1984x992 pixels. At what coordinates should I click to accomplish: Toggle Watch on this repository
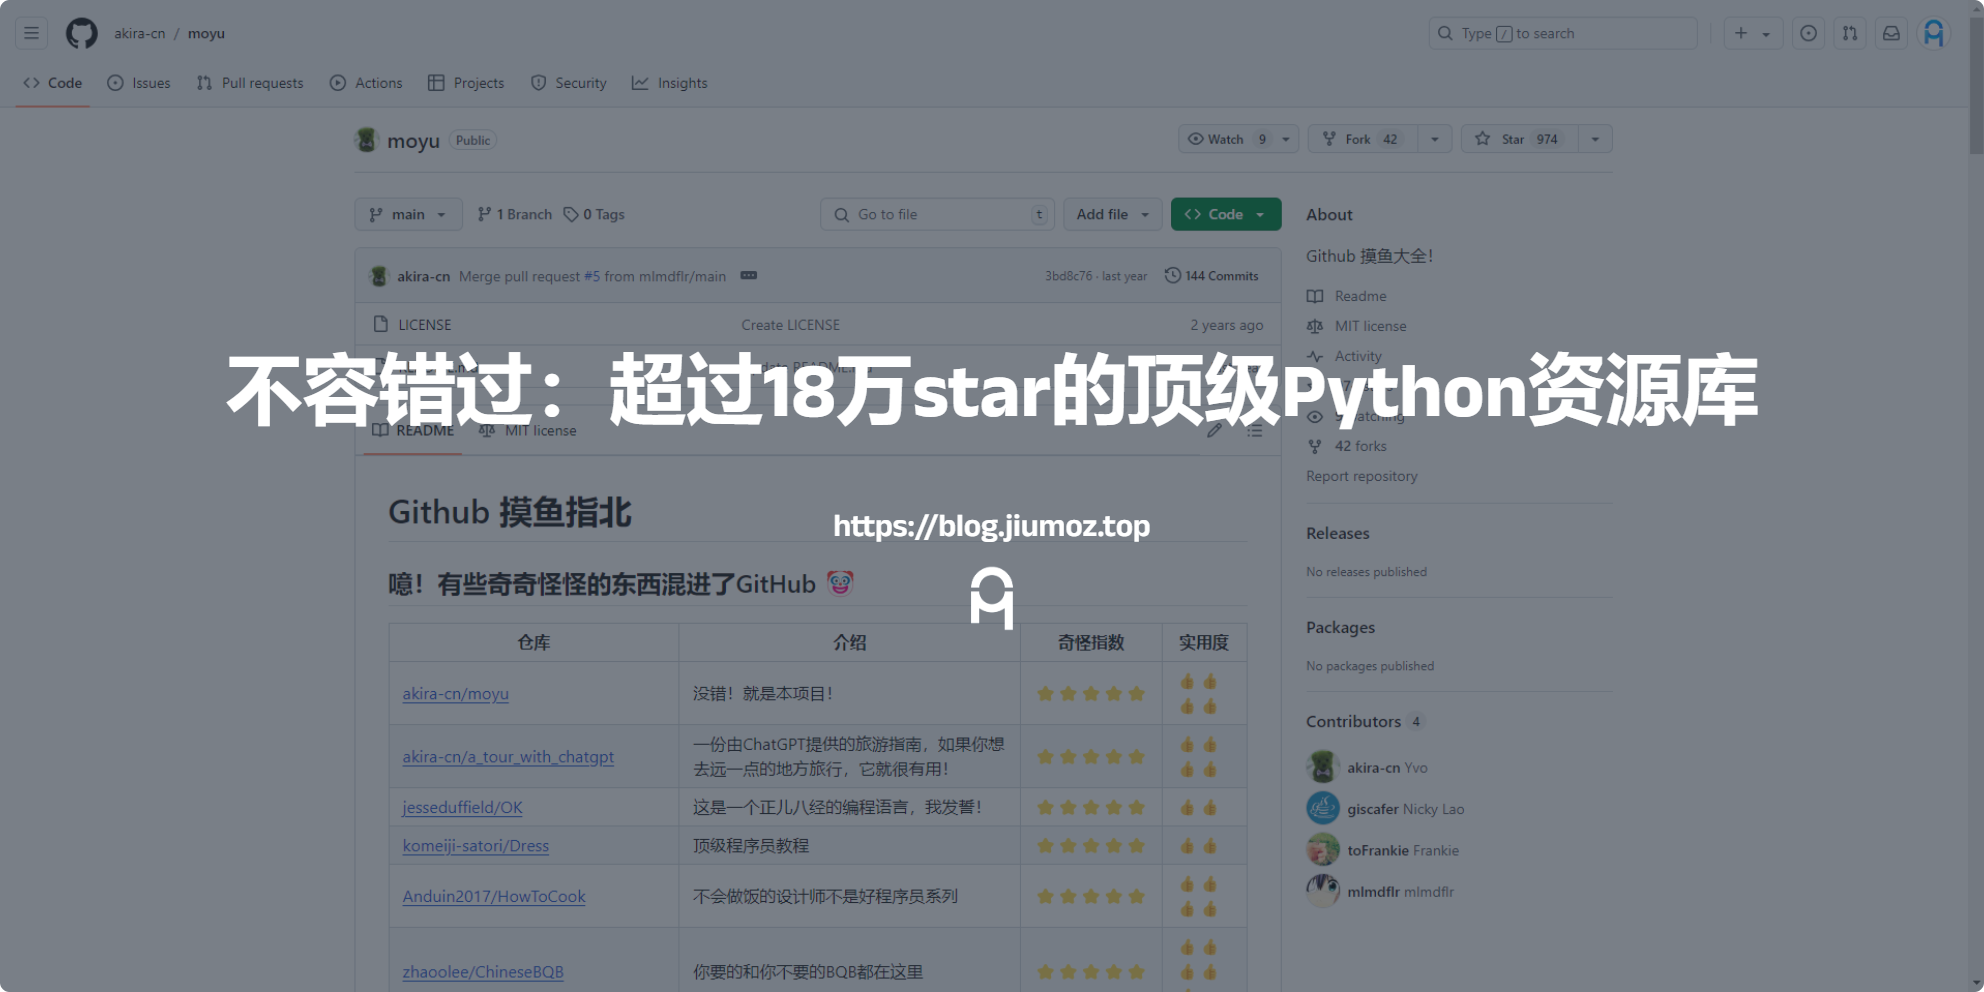1225,139
